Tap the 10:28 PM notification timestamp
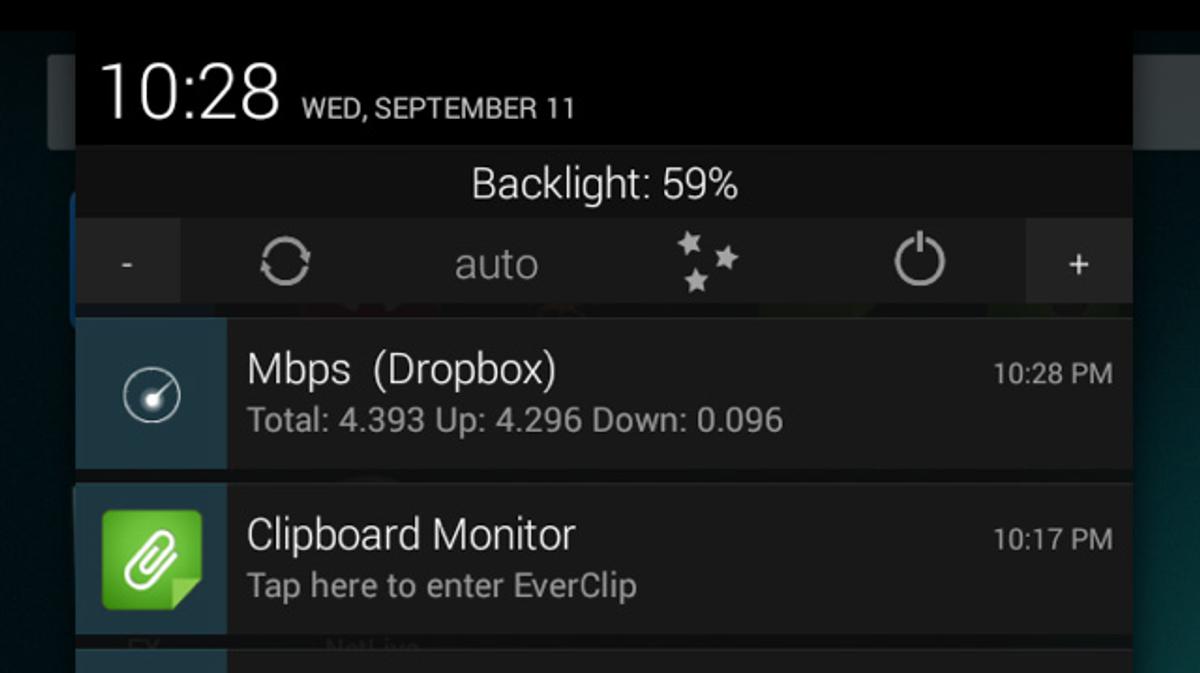 (1052, 374)
